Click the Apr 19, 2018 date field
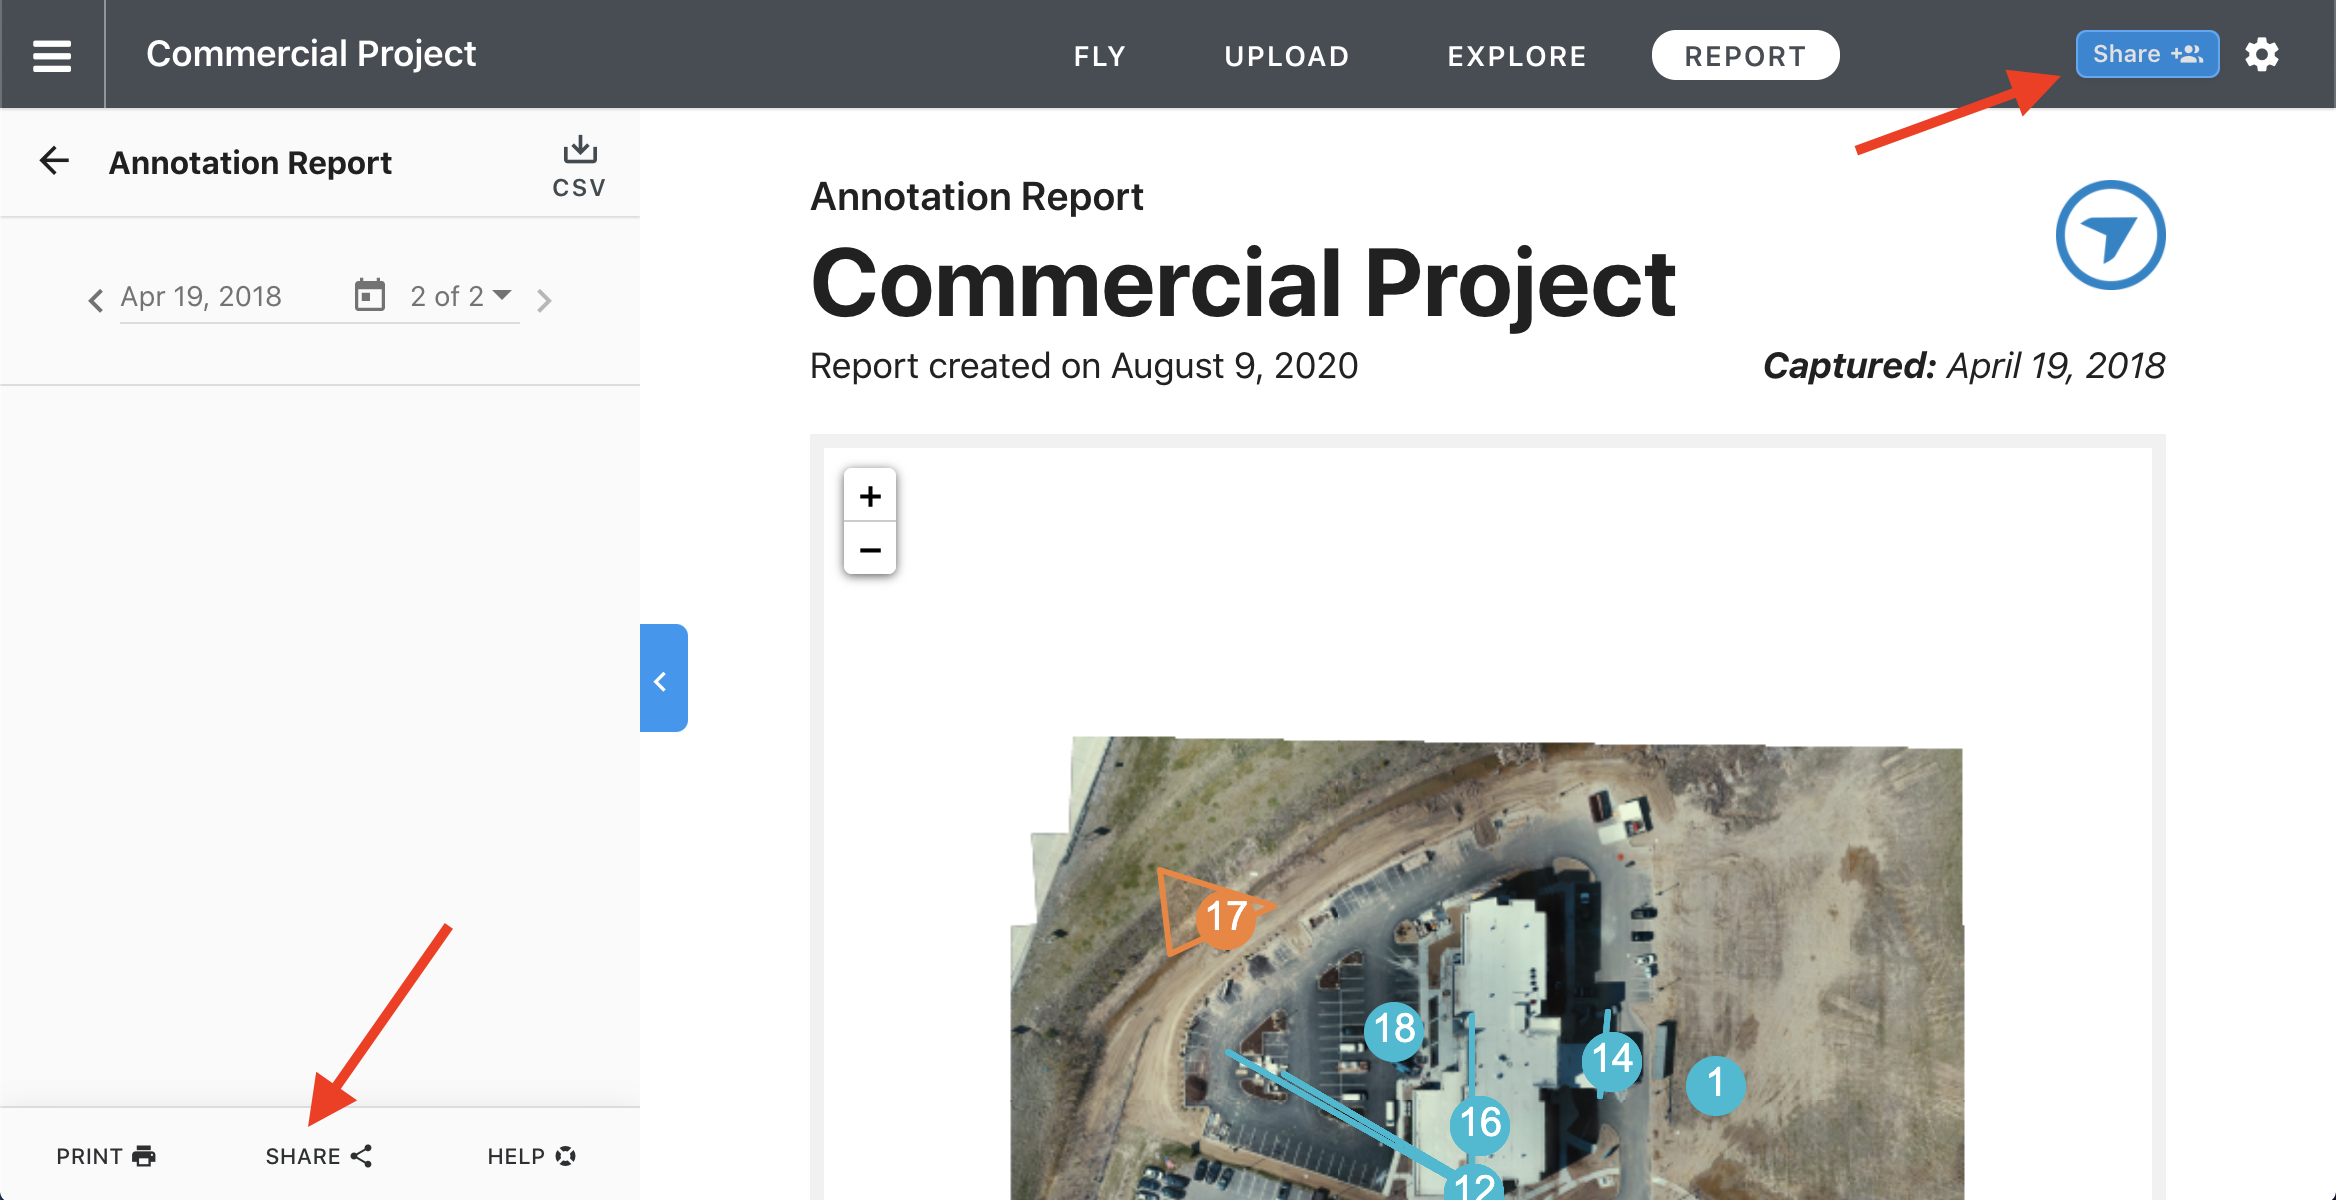 pos(201,296)
